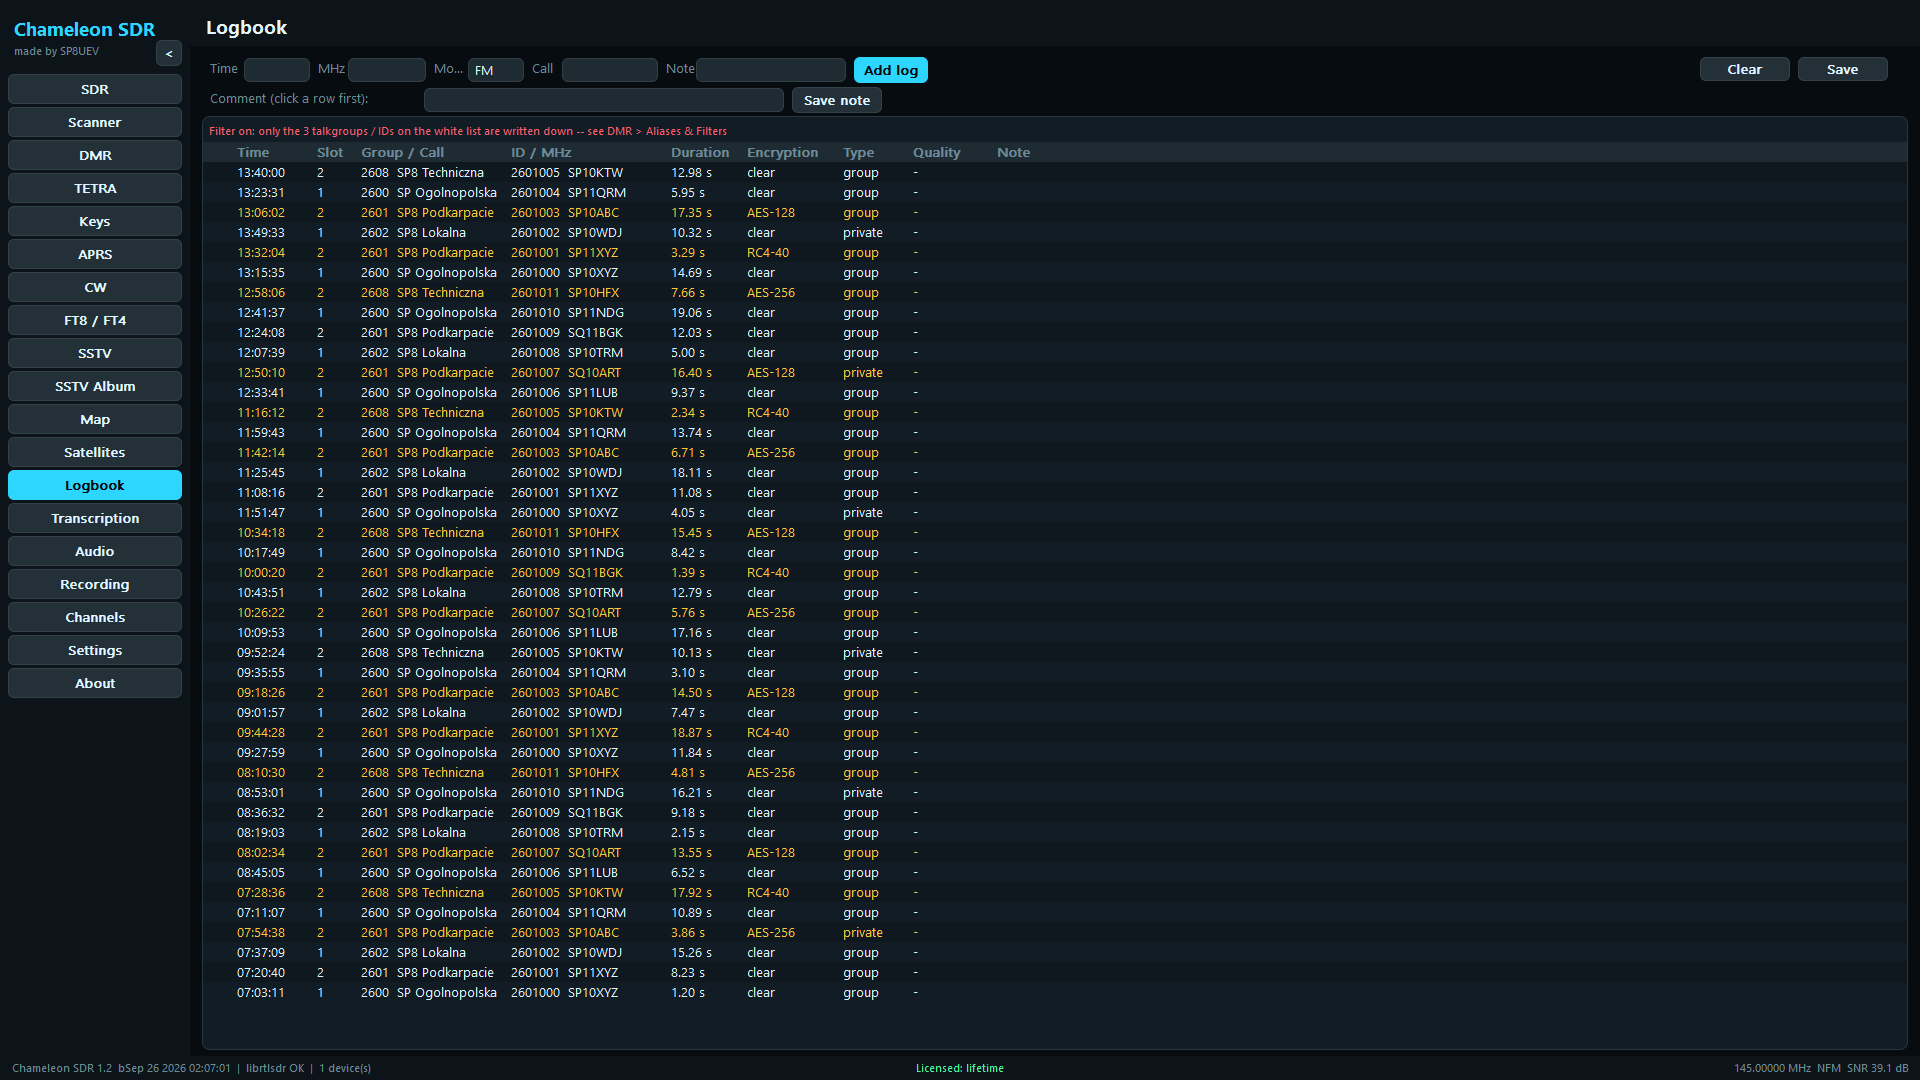This screenshot has width=1920, height=1080.
Task: Open the CW decoder page
Action: click(x=95, y=287)
